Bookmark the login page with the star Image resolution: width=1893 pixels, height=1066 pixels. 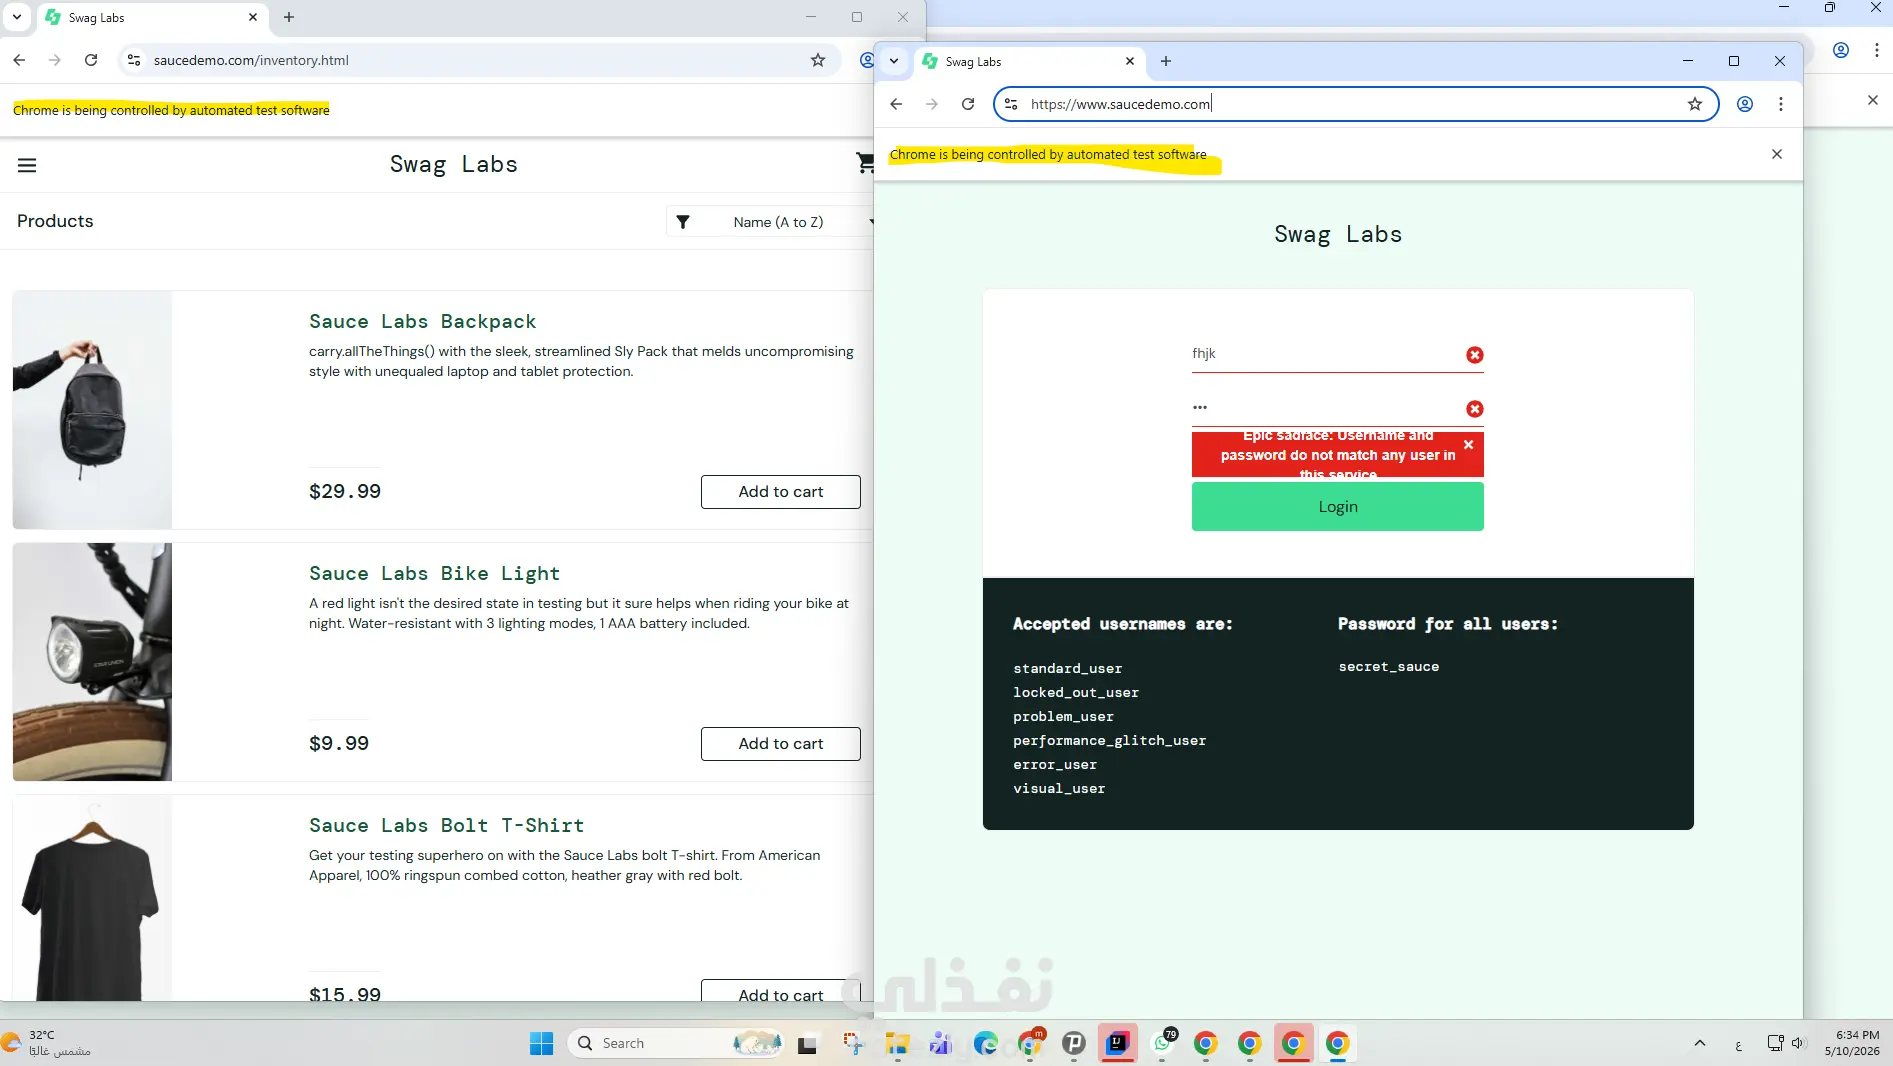[x=1695, y=104]
